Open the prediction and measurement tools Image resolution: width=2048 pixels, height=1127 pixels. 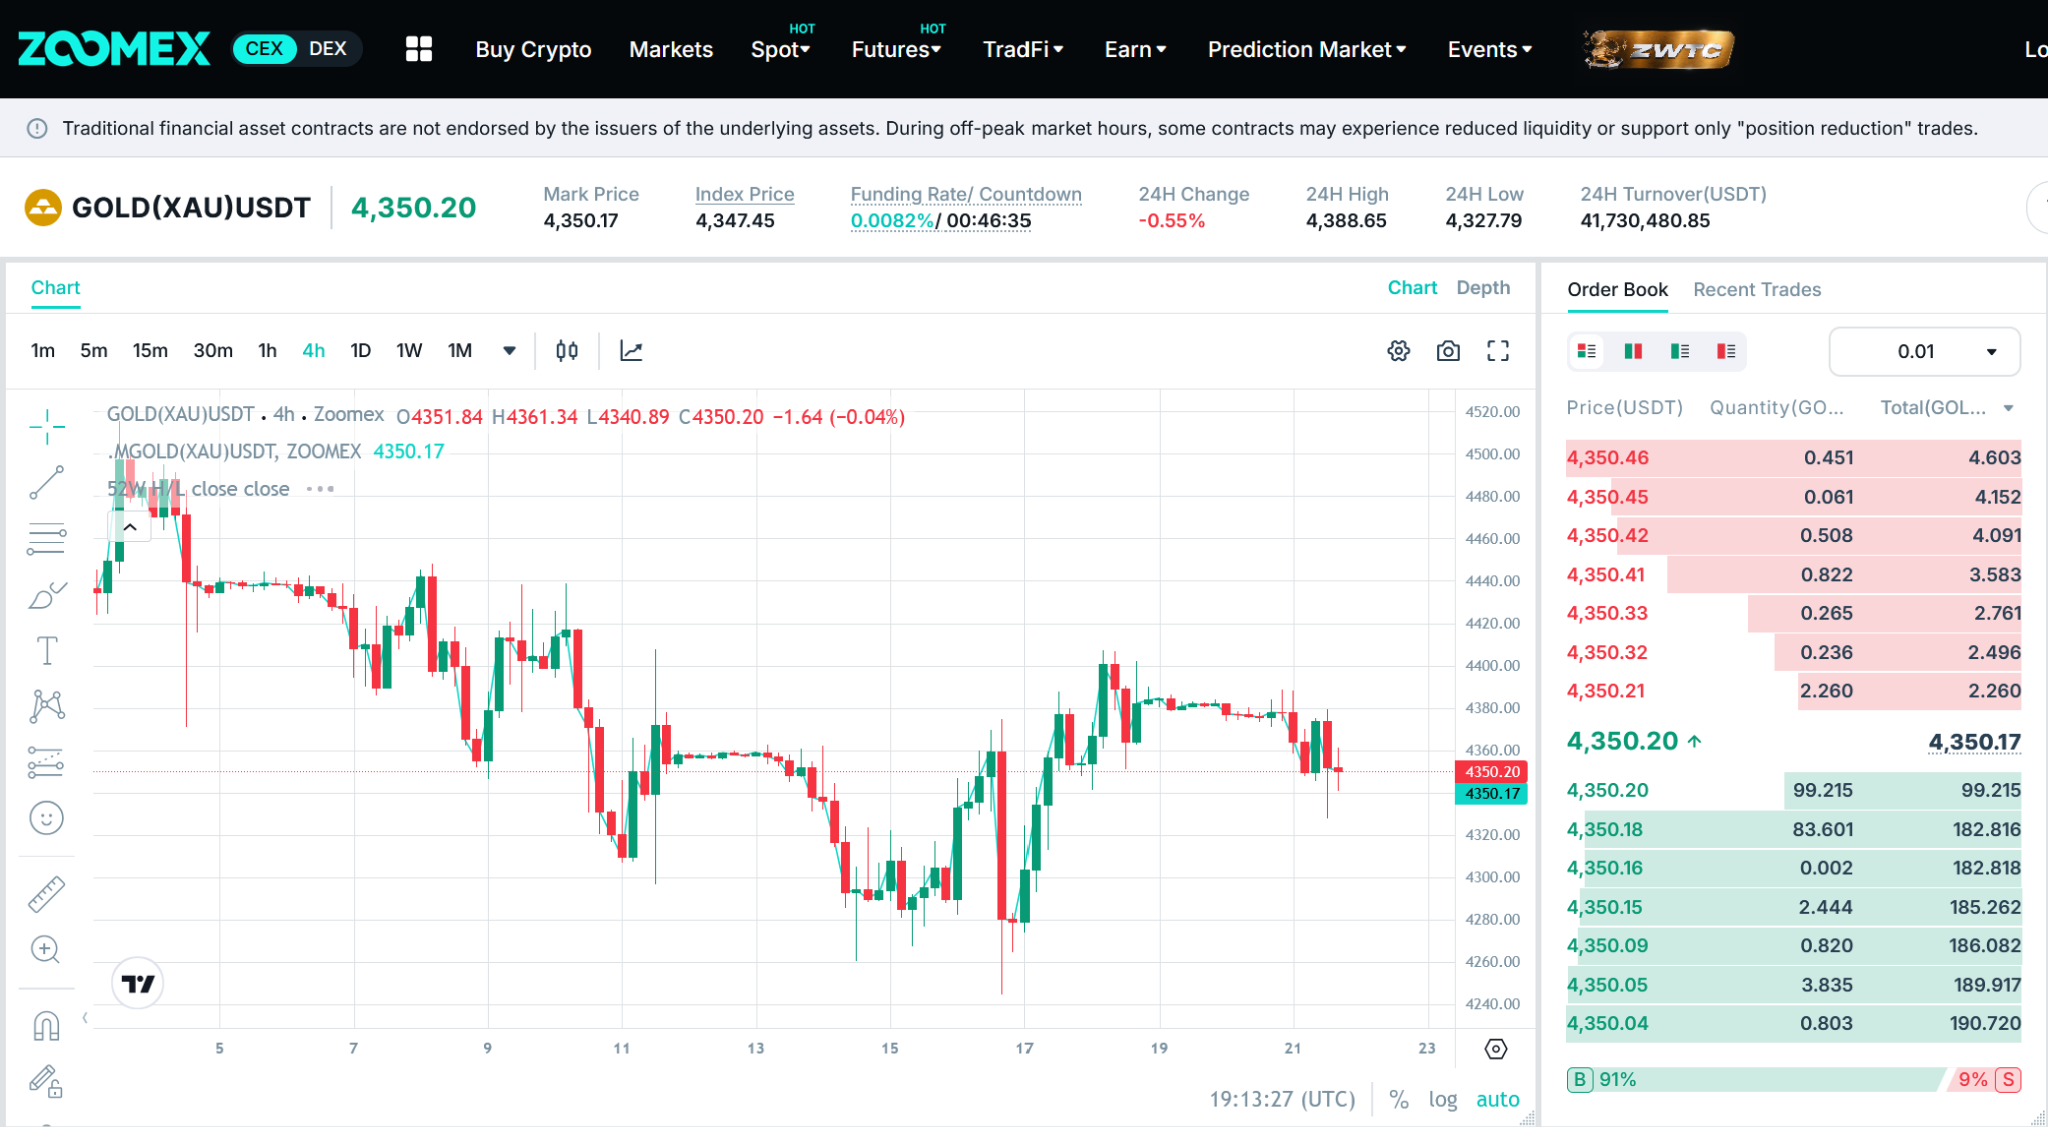click(x=46, y=763)
